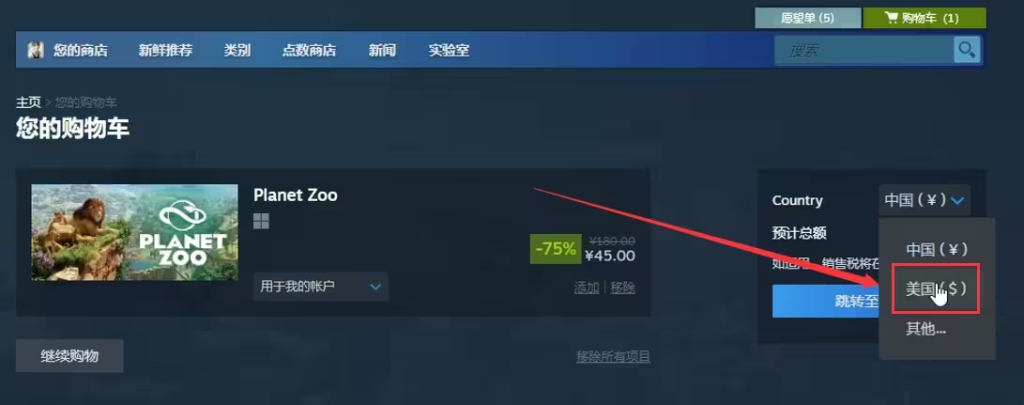The width and height of the screenshot is (1024, 405).
Task: Click the shopping cart icon
Action: coord(891,18)
